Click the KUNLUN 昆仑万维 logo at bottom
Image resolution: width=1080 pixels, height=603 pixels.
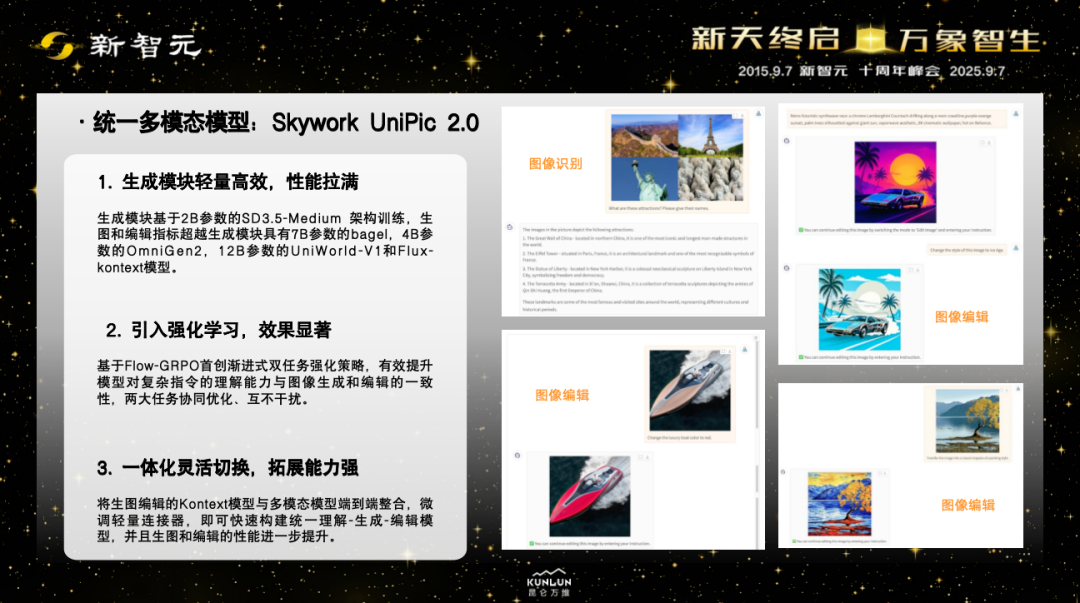(549, 583)
